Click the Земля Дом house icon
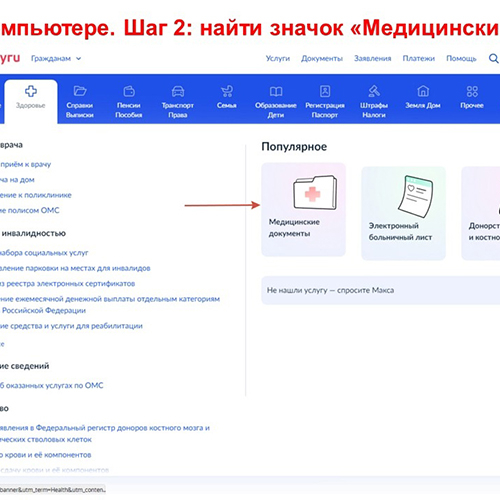Screen dimensions: 500x500 (x=423, y=91)
